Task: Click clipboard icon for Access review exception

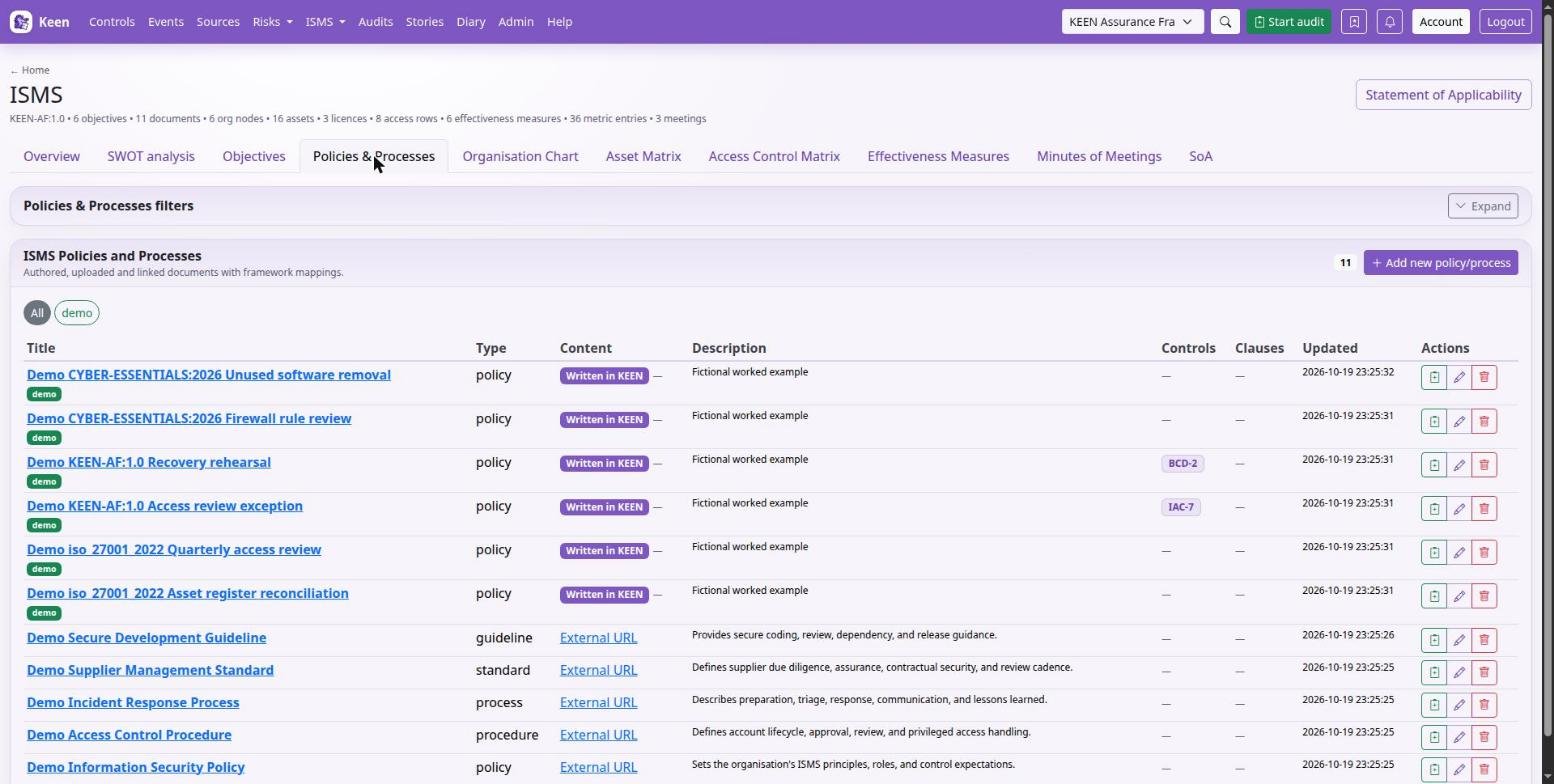Action: tap(1434, 508)
